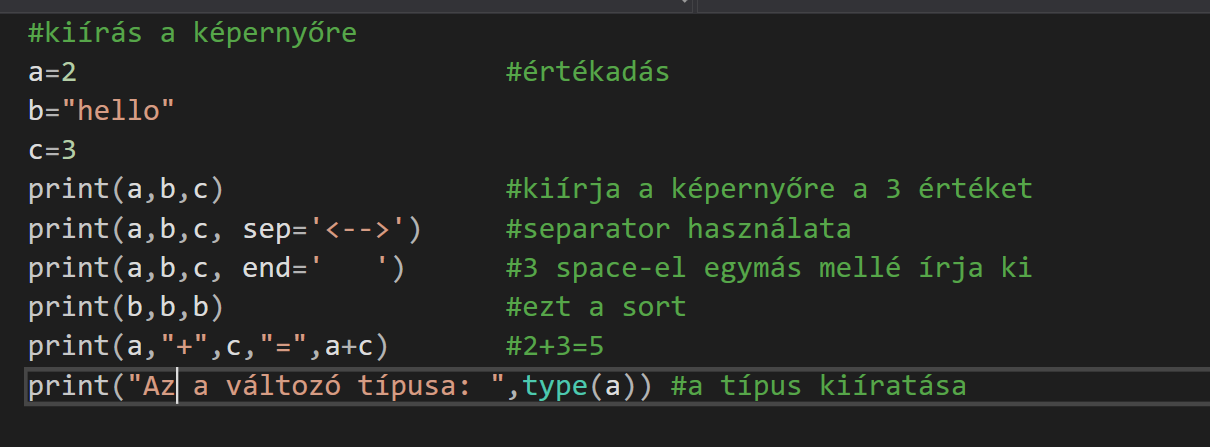
Task: Place cursor on the 'a=2' assignment
Action: click(52, 73)
